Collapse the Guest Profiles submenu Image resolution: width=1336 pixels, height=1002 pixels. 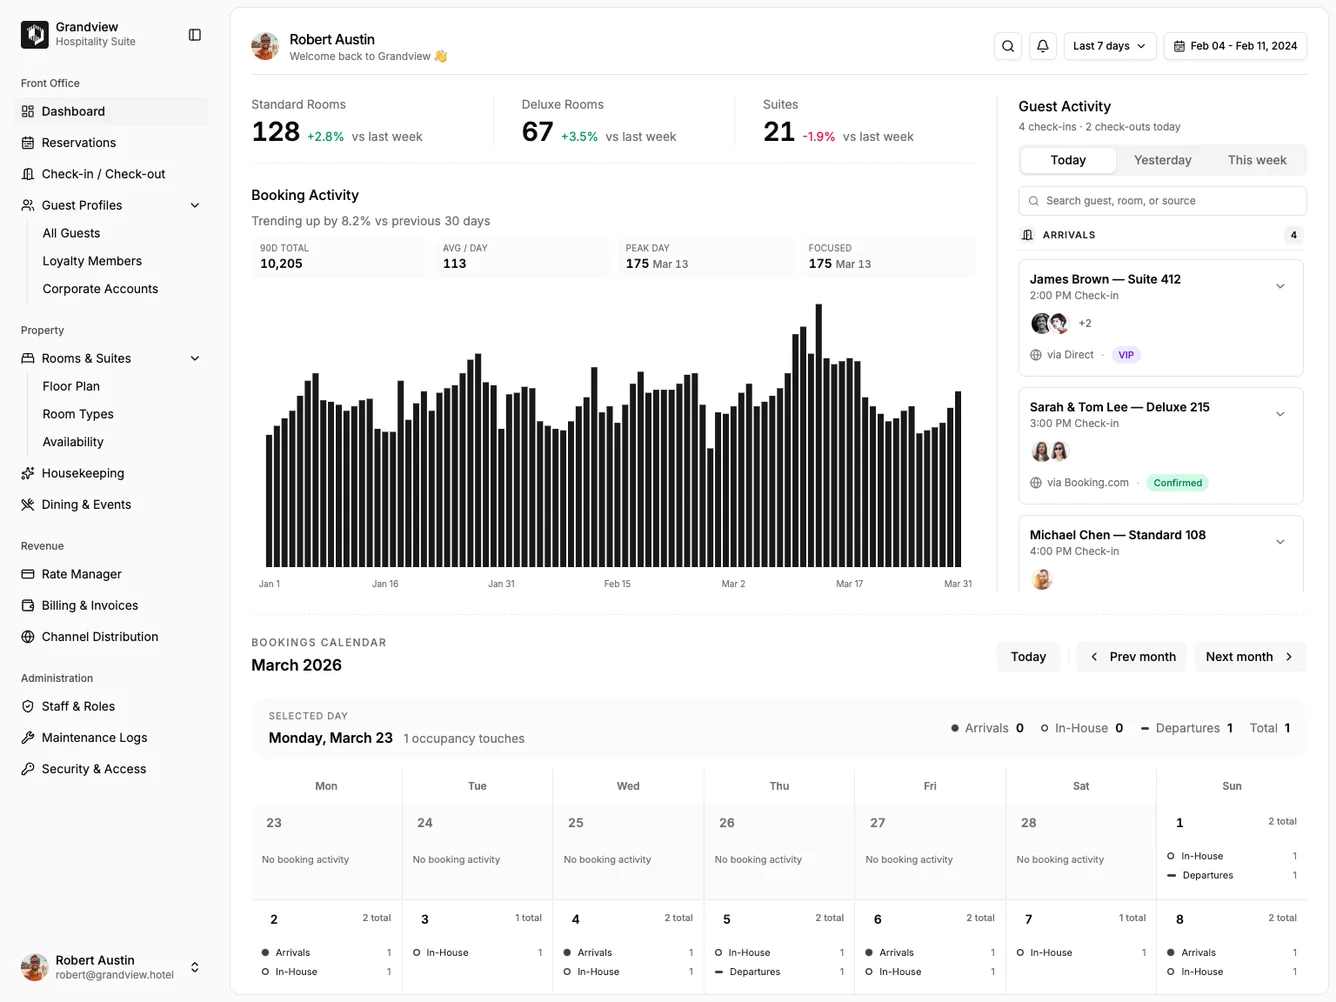tap(194, 204)
